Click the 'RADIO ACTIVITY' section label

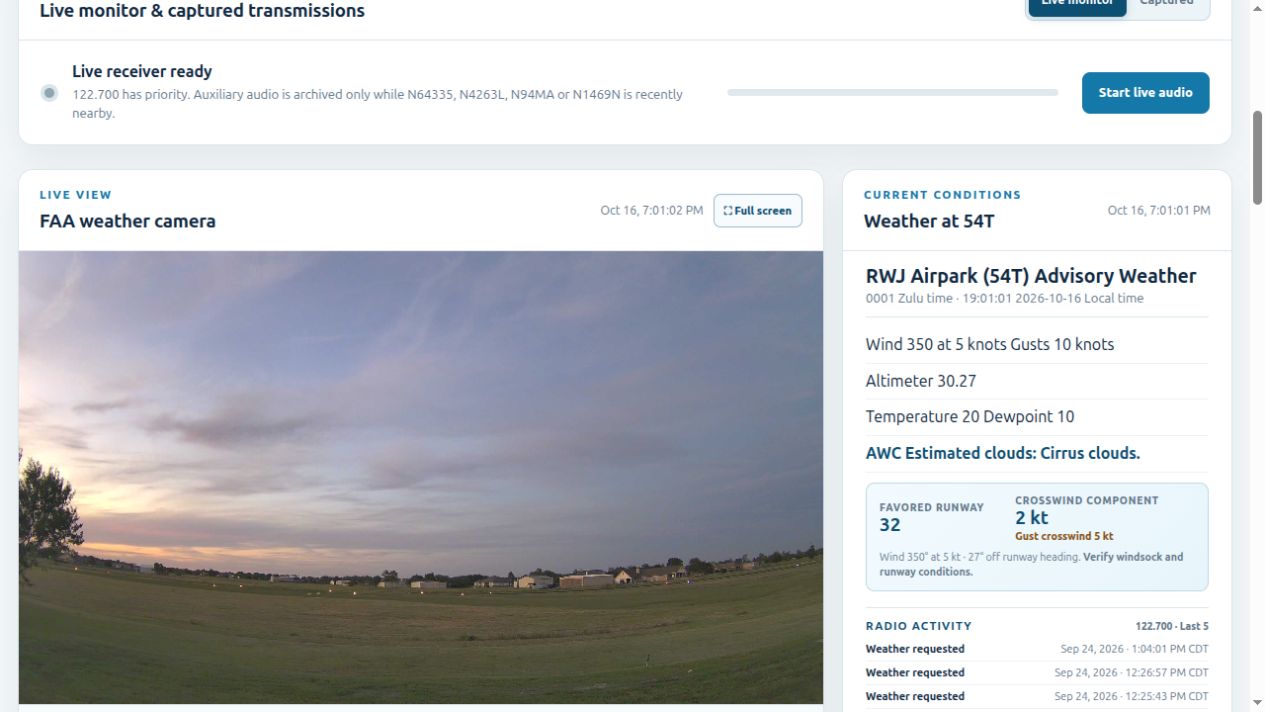coord(919,626)
